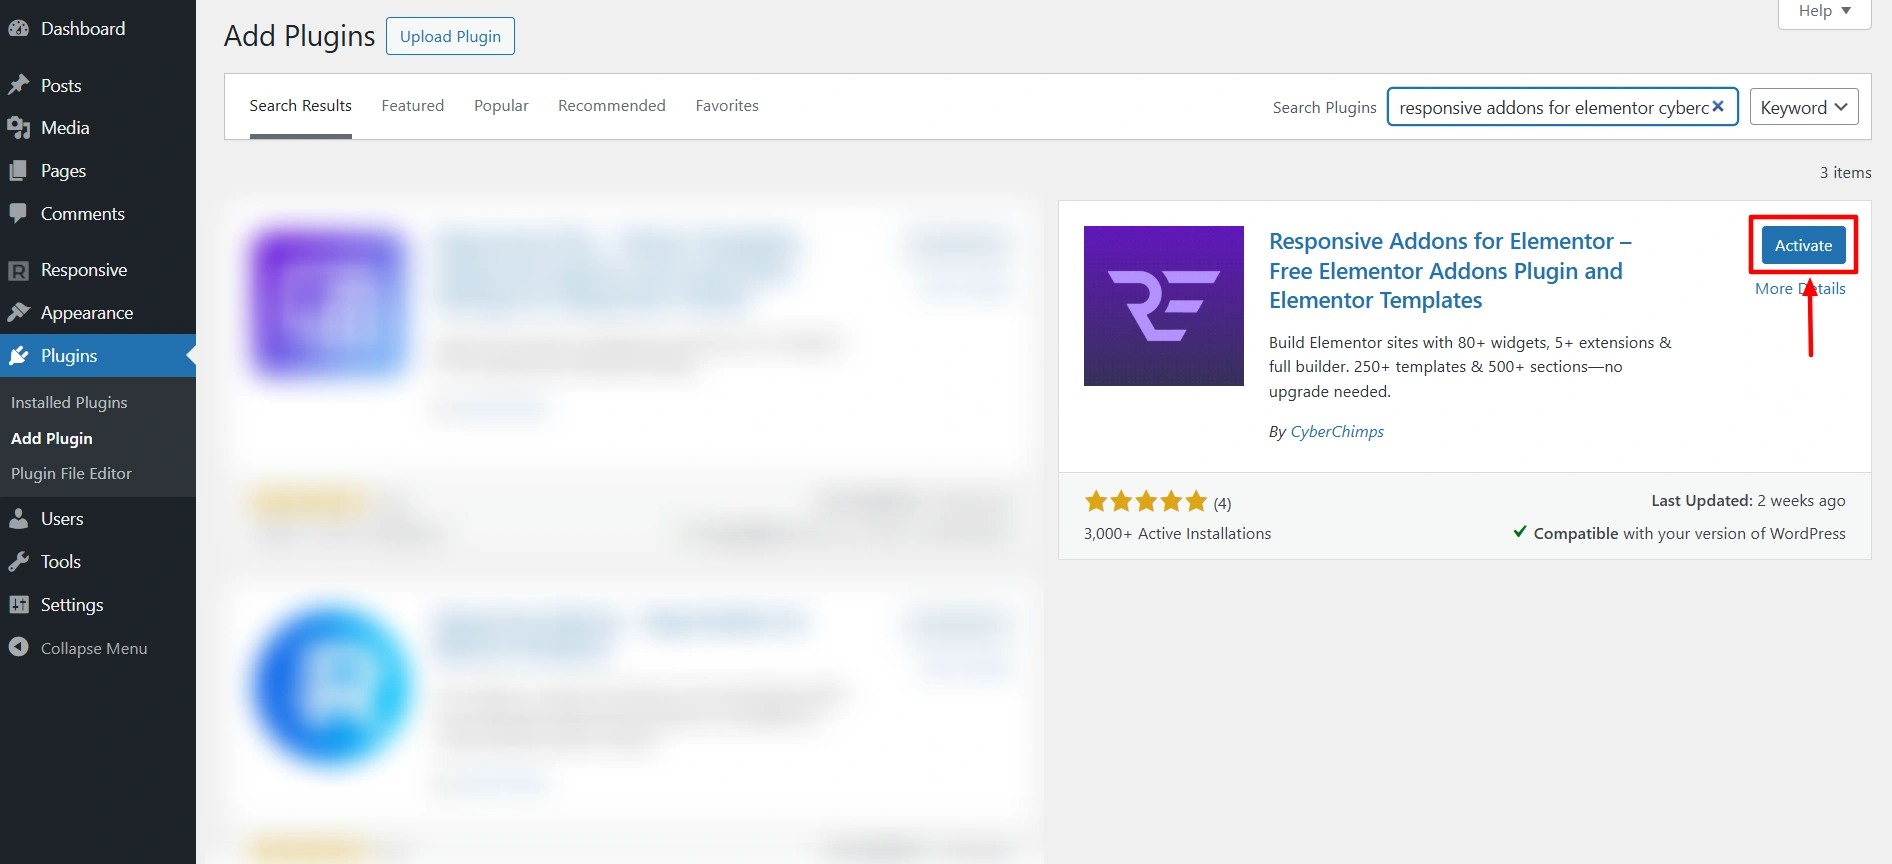1892x864 pixels.
Task: Click the '3 items' count text
Action: pos(1845,172)
